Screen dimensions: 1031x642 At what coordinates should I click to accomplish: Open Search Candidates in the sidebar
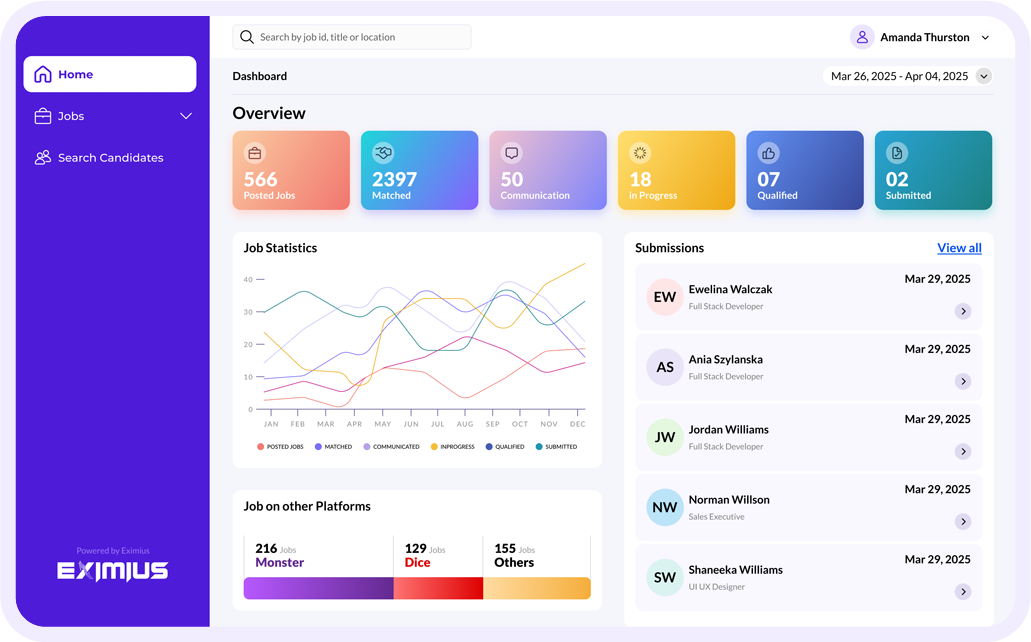[110, 158]
